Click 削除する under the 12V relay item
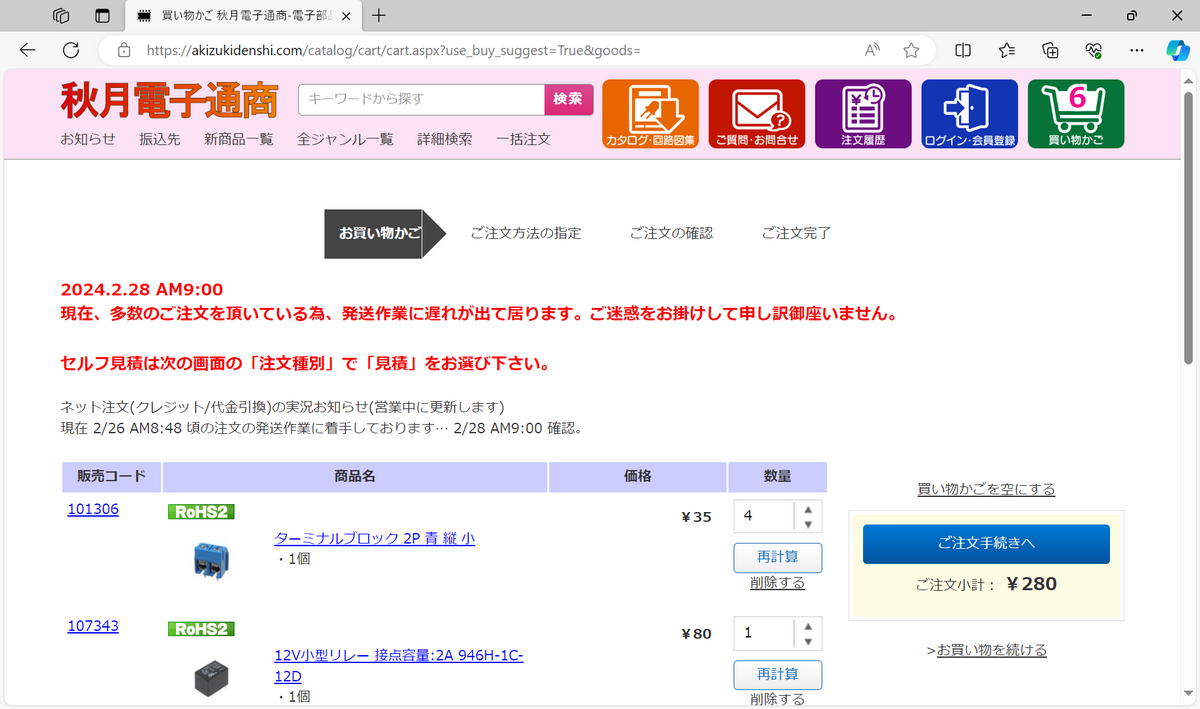Screen dimensions: 1200x709 [x=777, y=699]
